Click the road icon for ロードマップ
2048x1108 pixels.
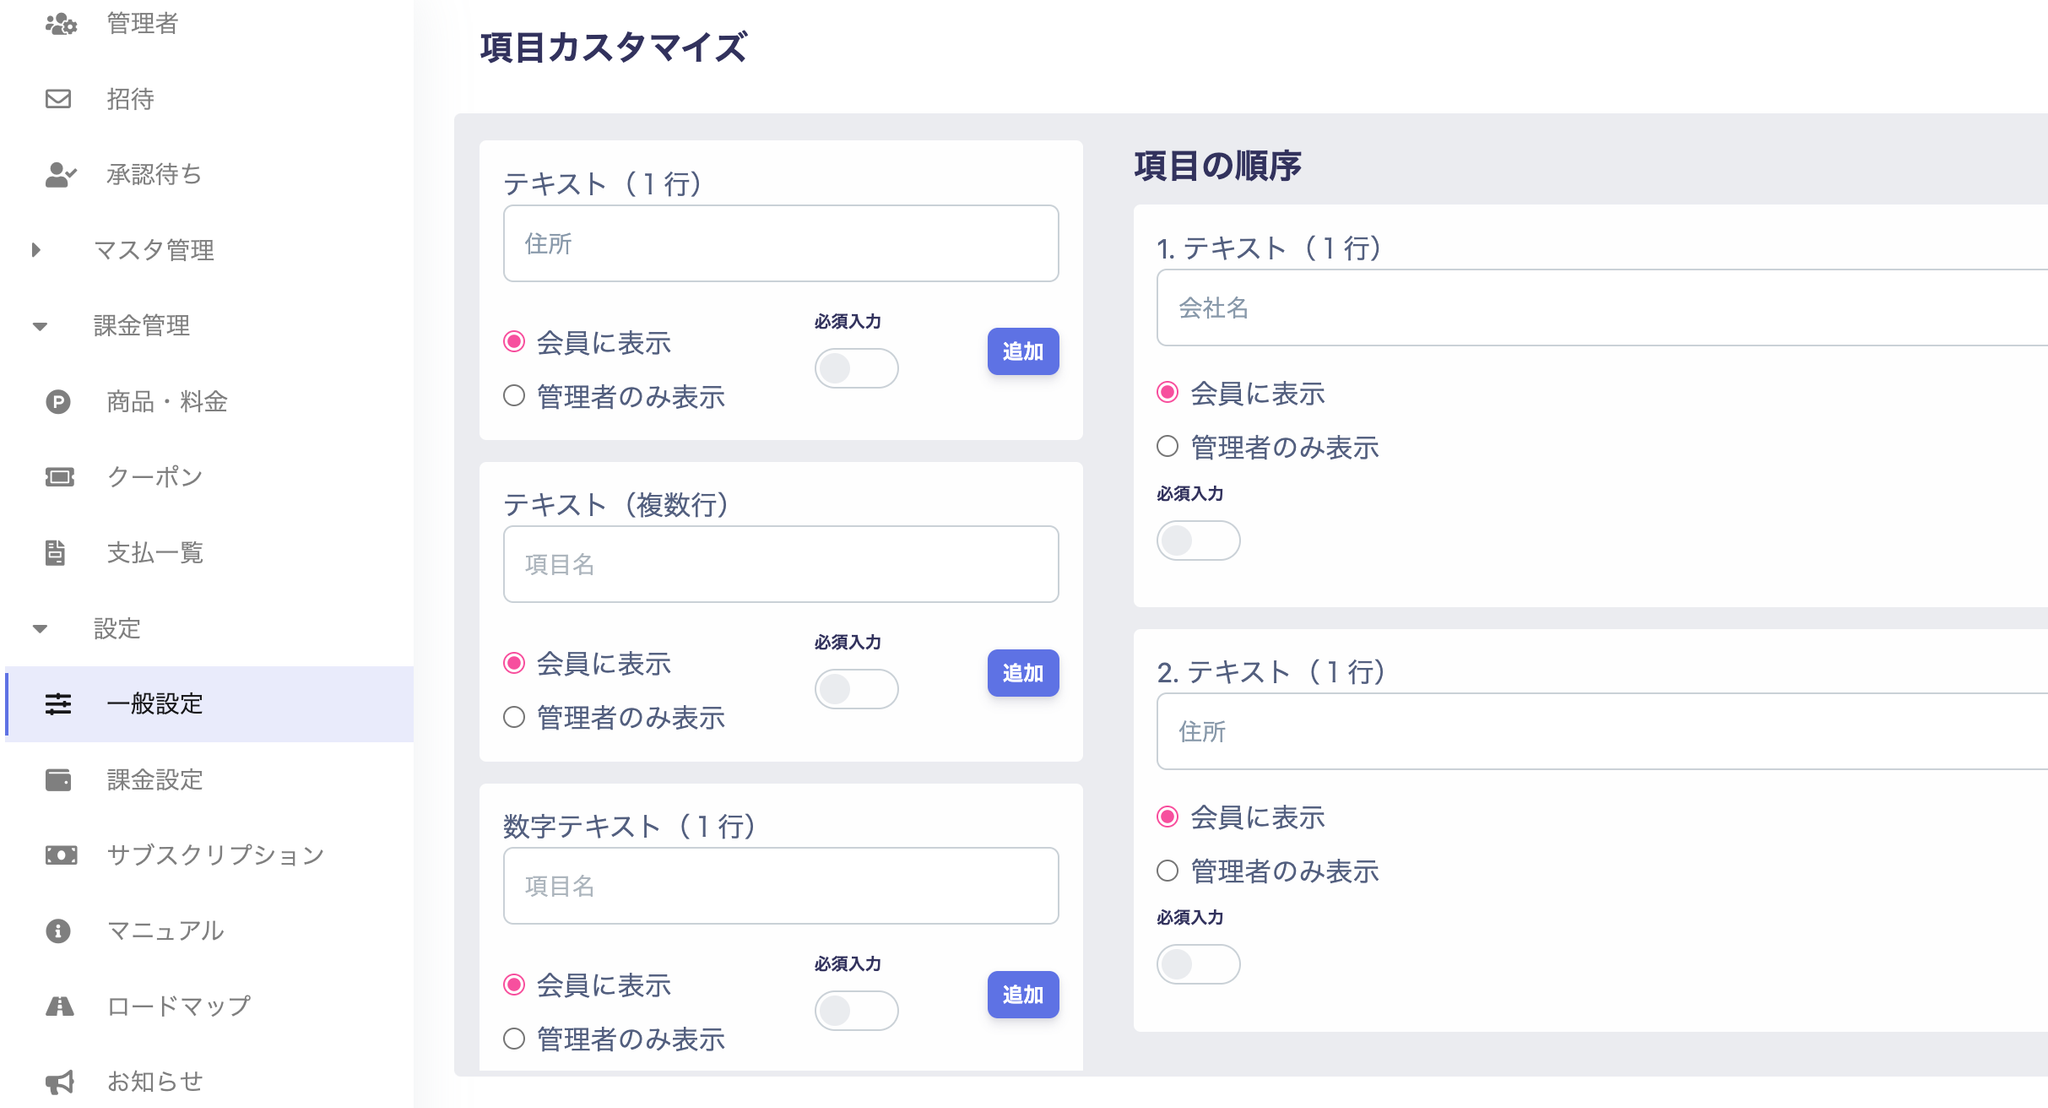(59, 1006)
